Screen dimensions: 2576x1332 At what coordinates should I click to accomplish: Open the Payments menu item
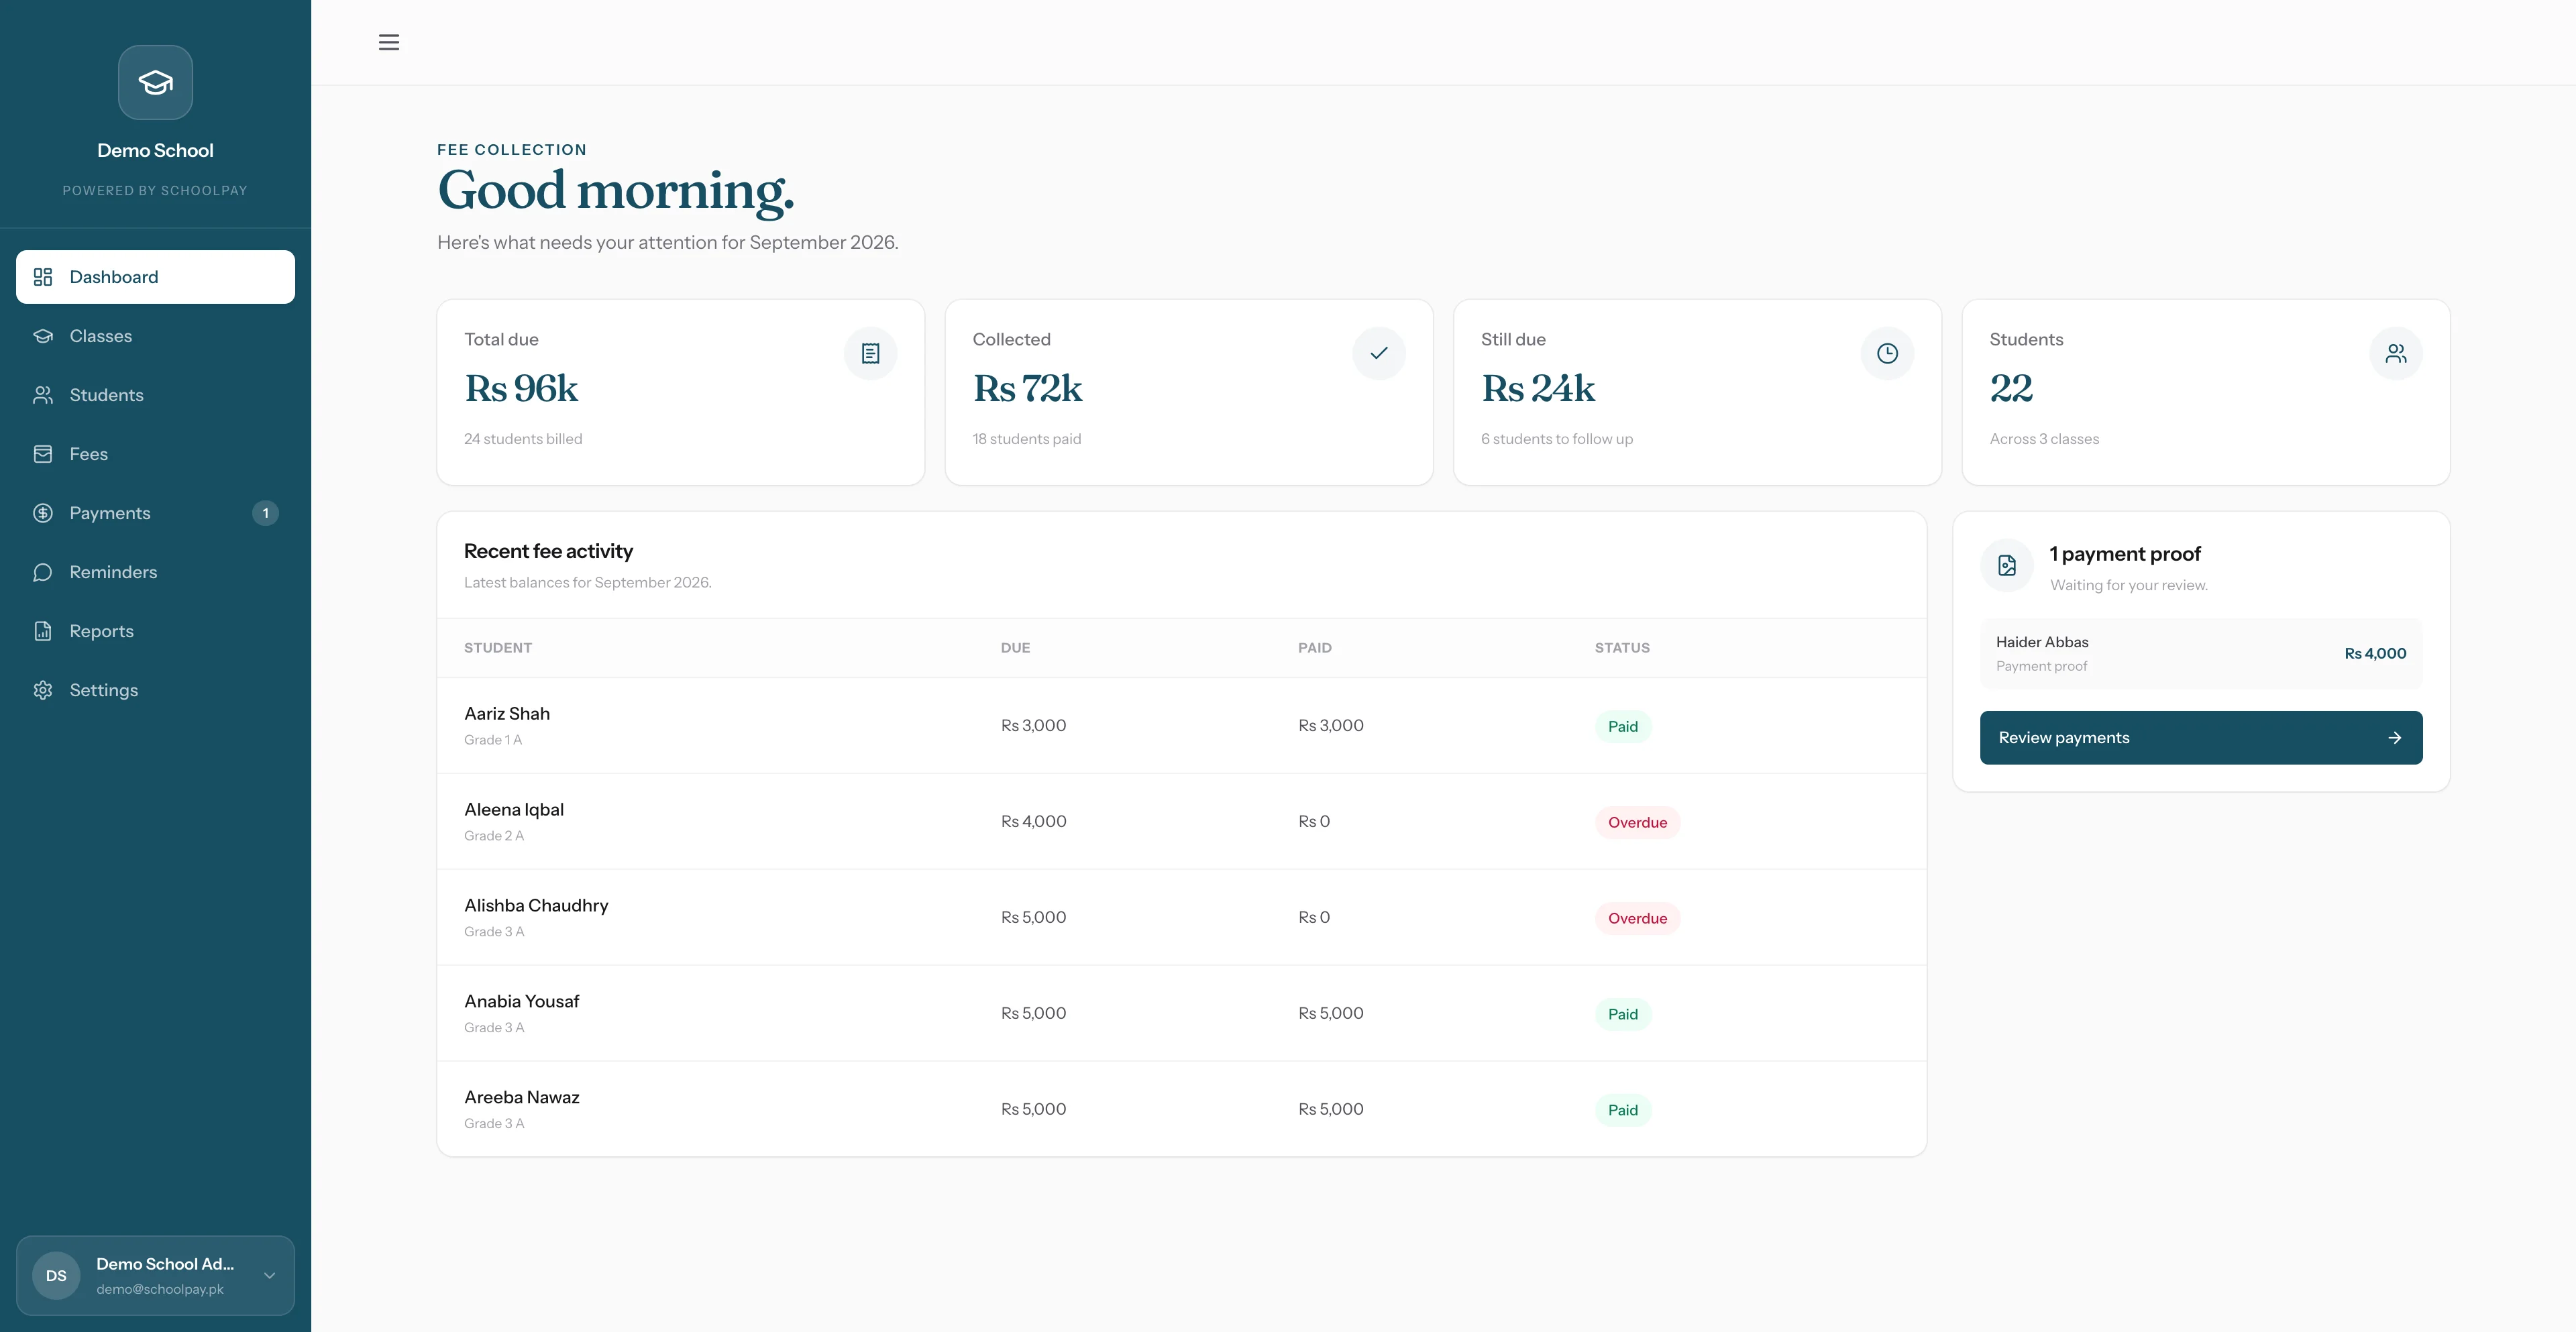click(155, 513)
